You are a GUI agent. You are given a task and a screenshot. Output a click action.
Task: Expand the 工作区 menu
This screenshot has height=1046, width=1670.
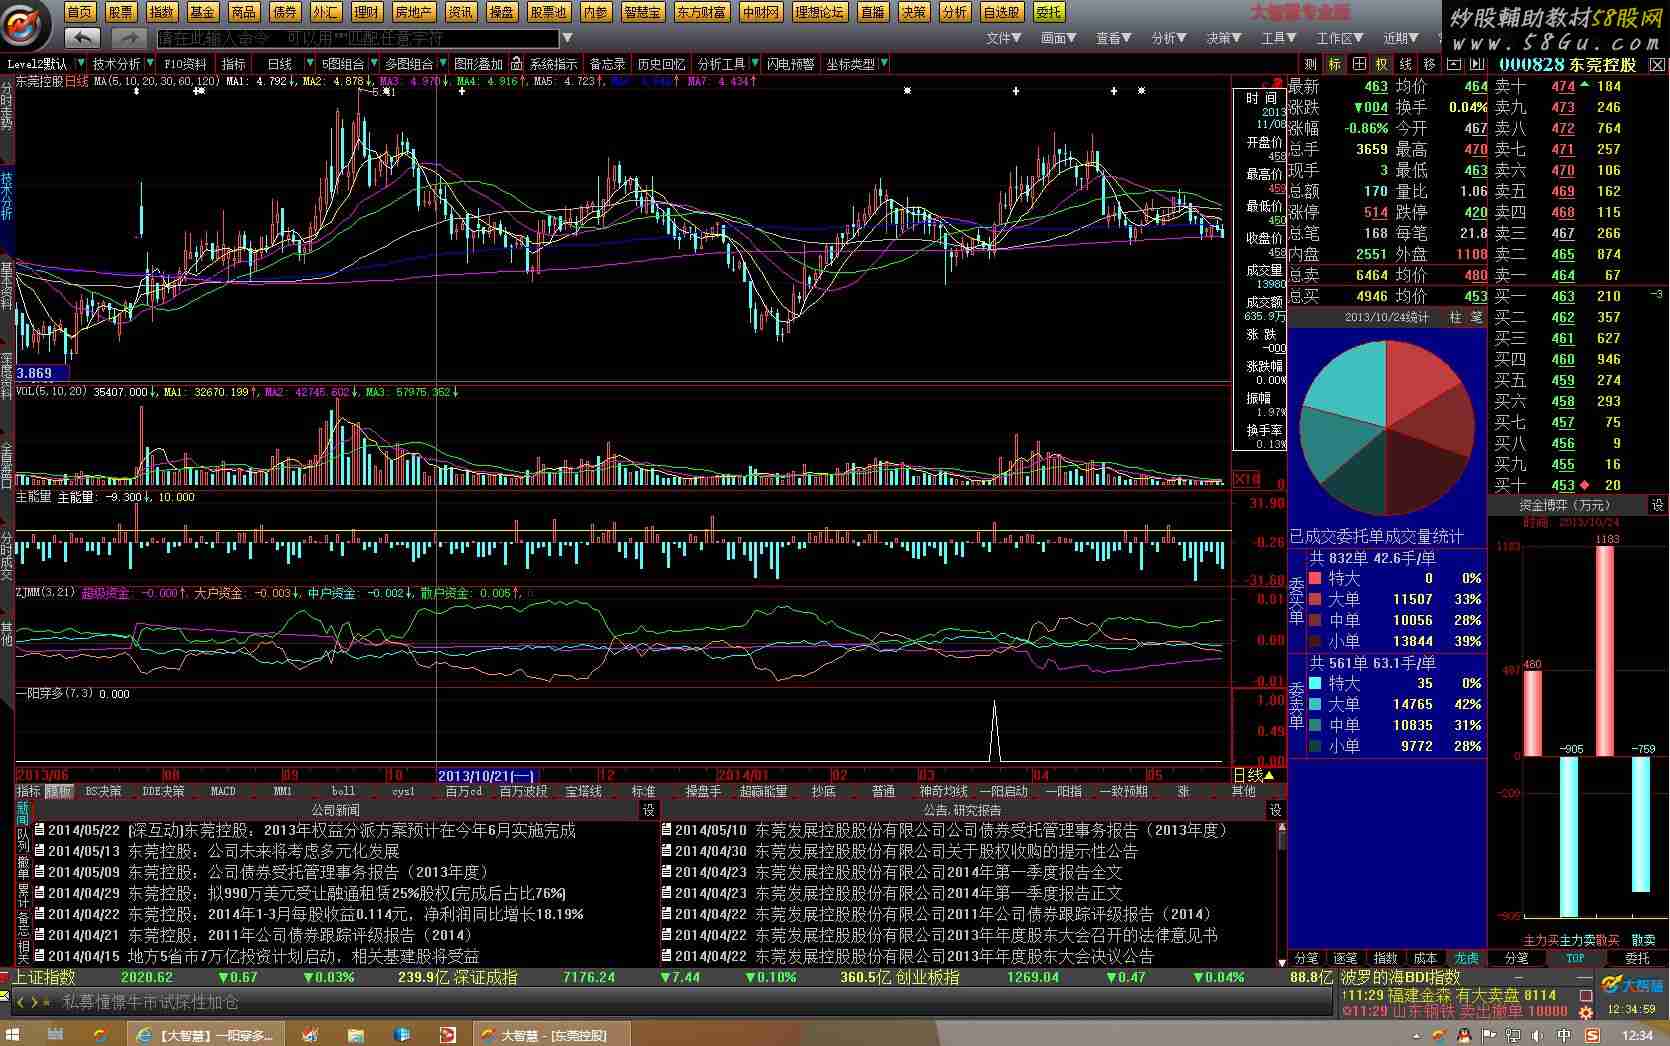pyautogui.click(x=1340, y=38)
